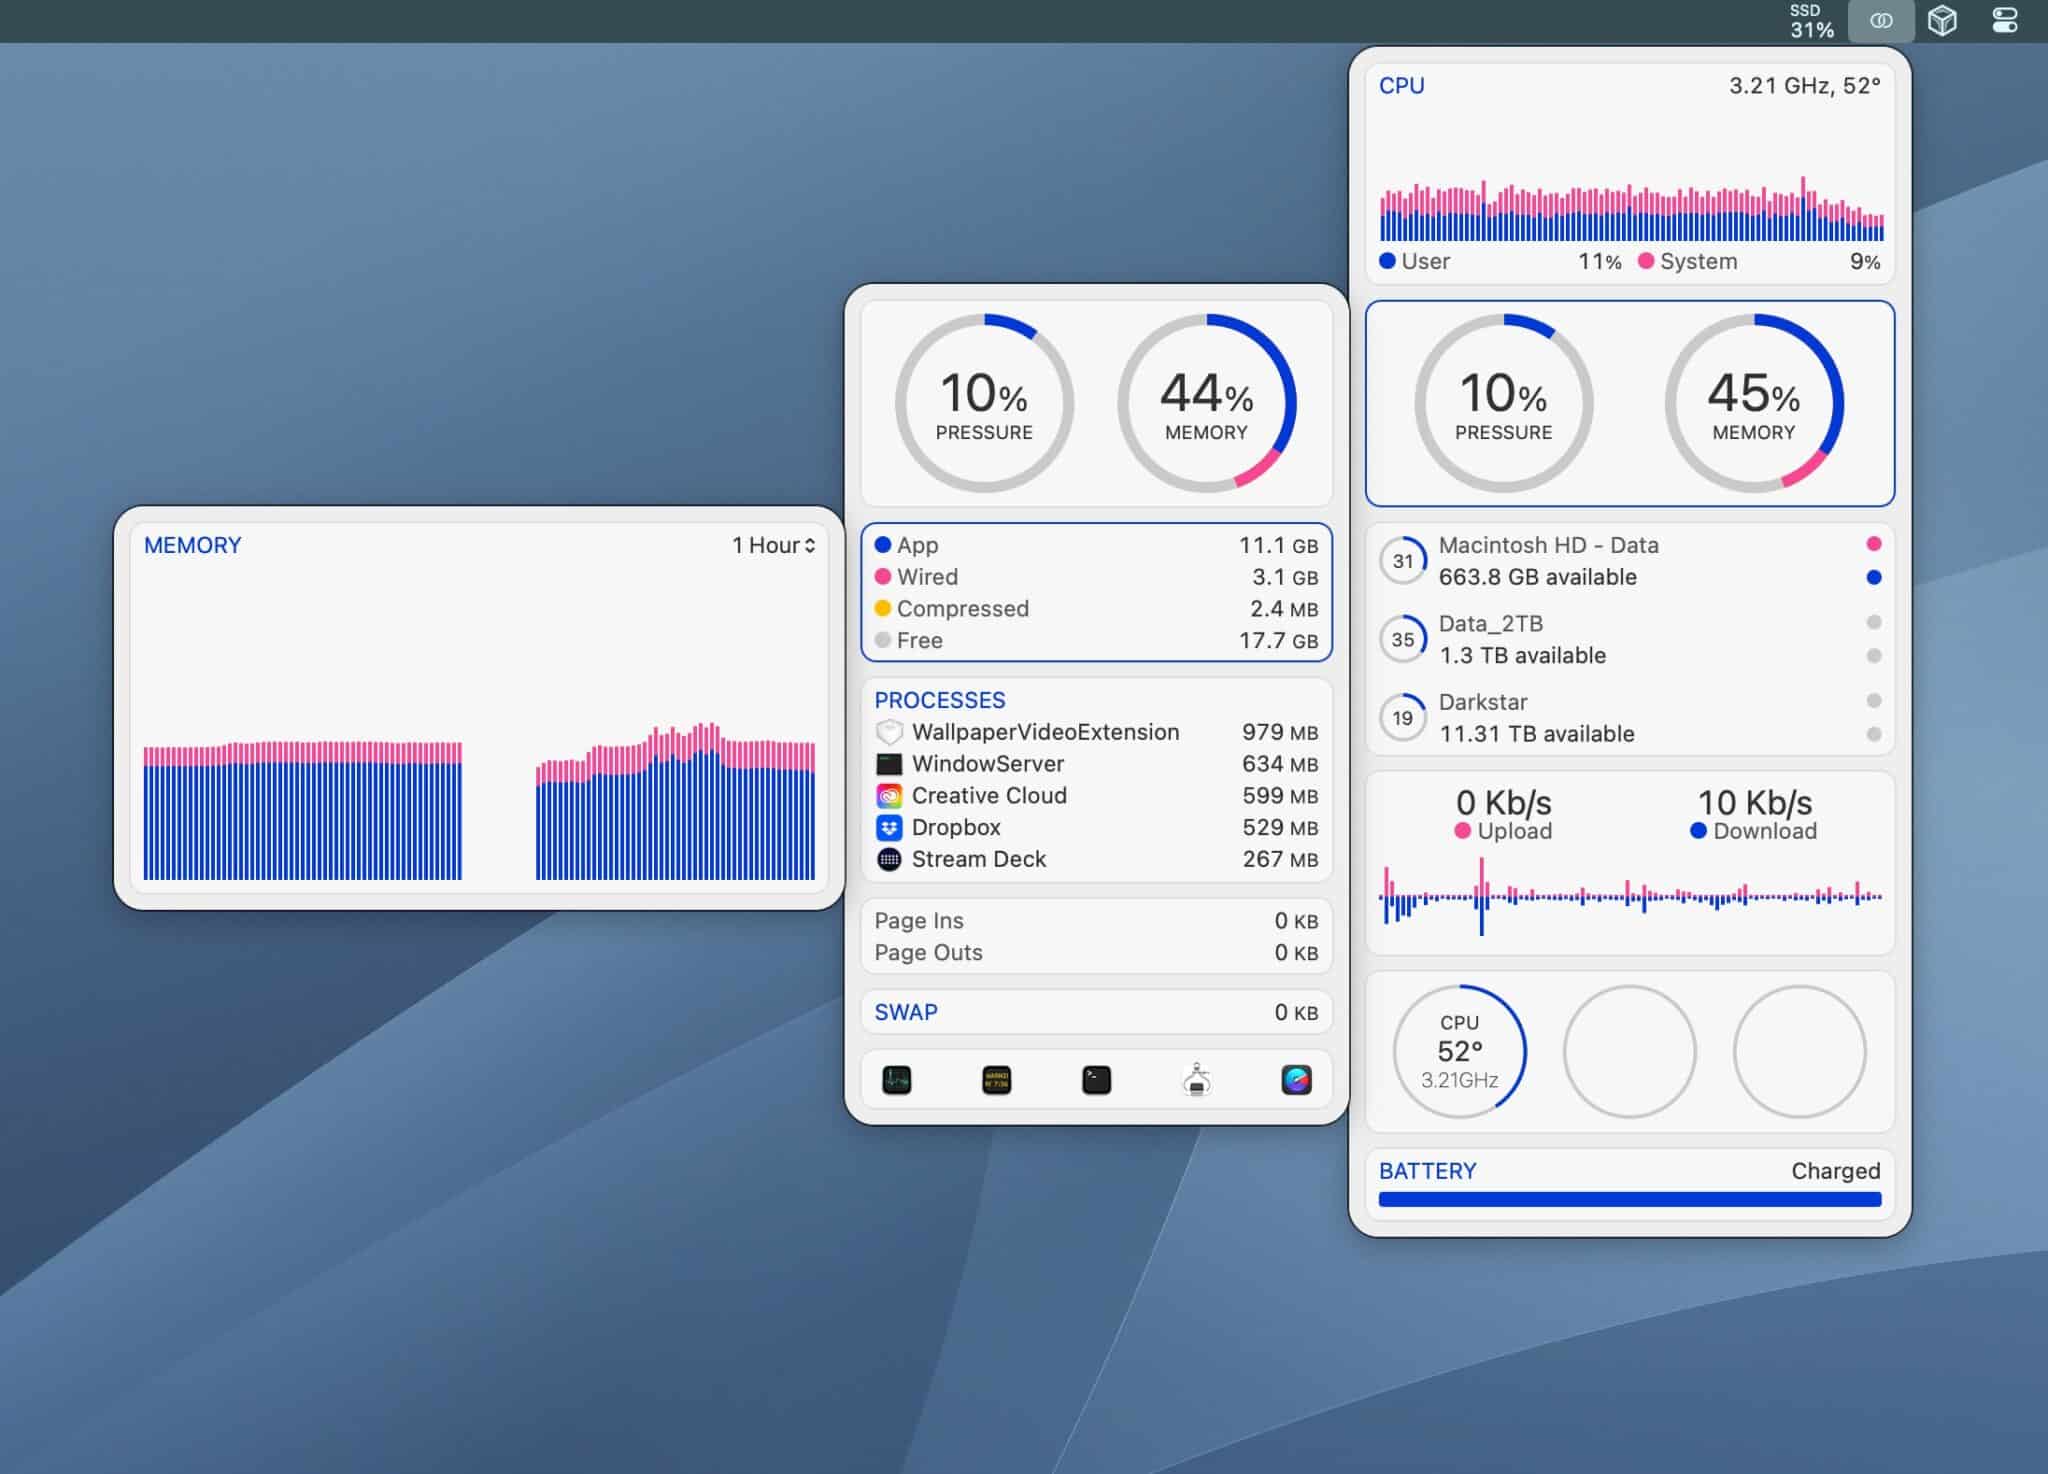Click the BATTERY label showing Charged
This screenshot has width=2048, height=1474.
1428,1171
